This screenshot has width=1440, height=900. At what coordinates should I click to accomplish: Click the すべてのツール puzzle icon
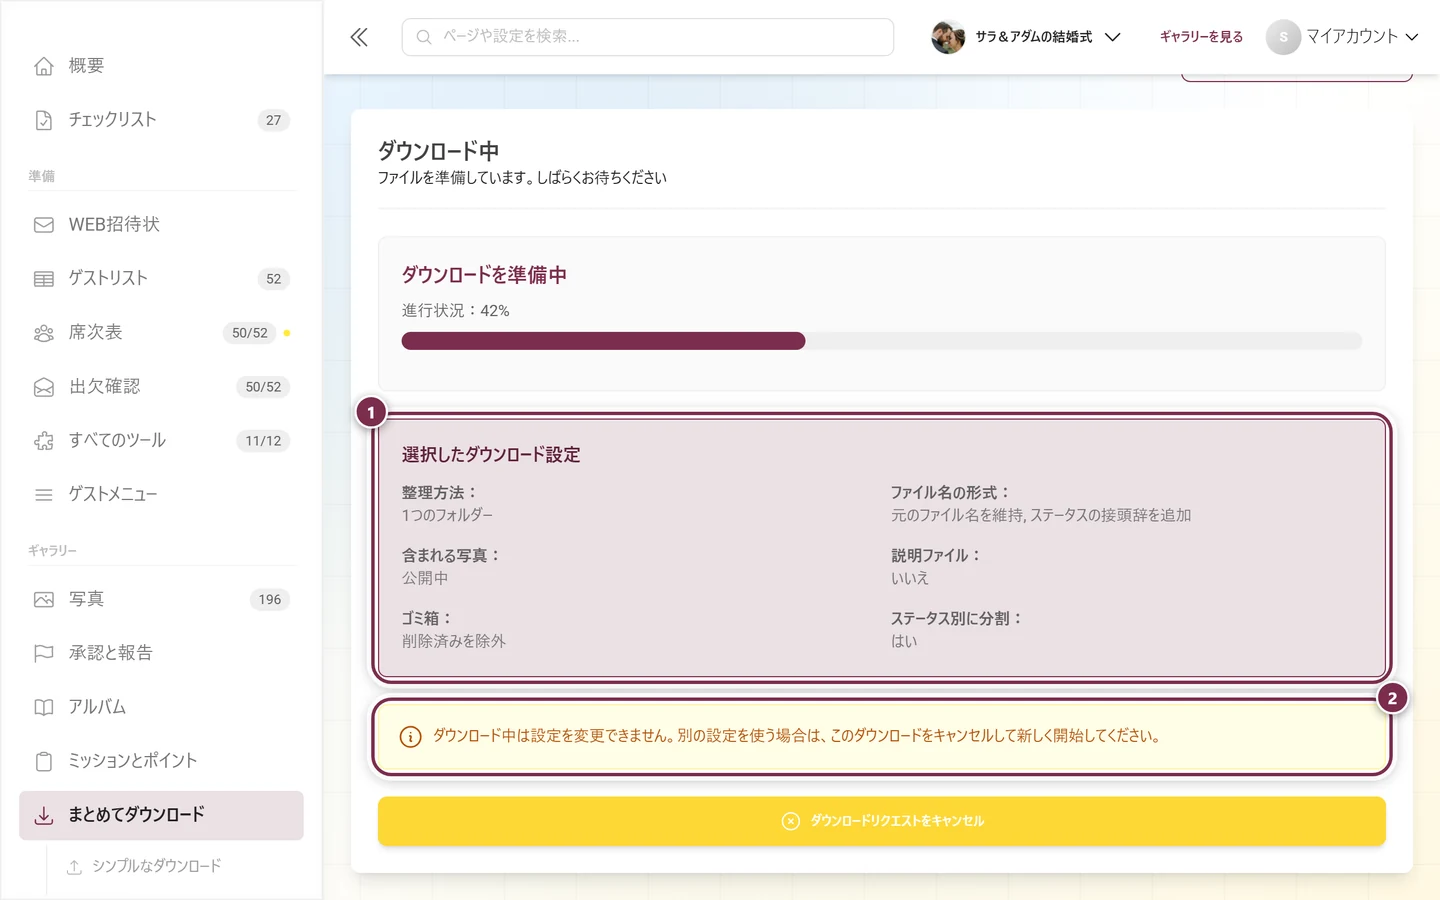tap(43, 441)
